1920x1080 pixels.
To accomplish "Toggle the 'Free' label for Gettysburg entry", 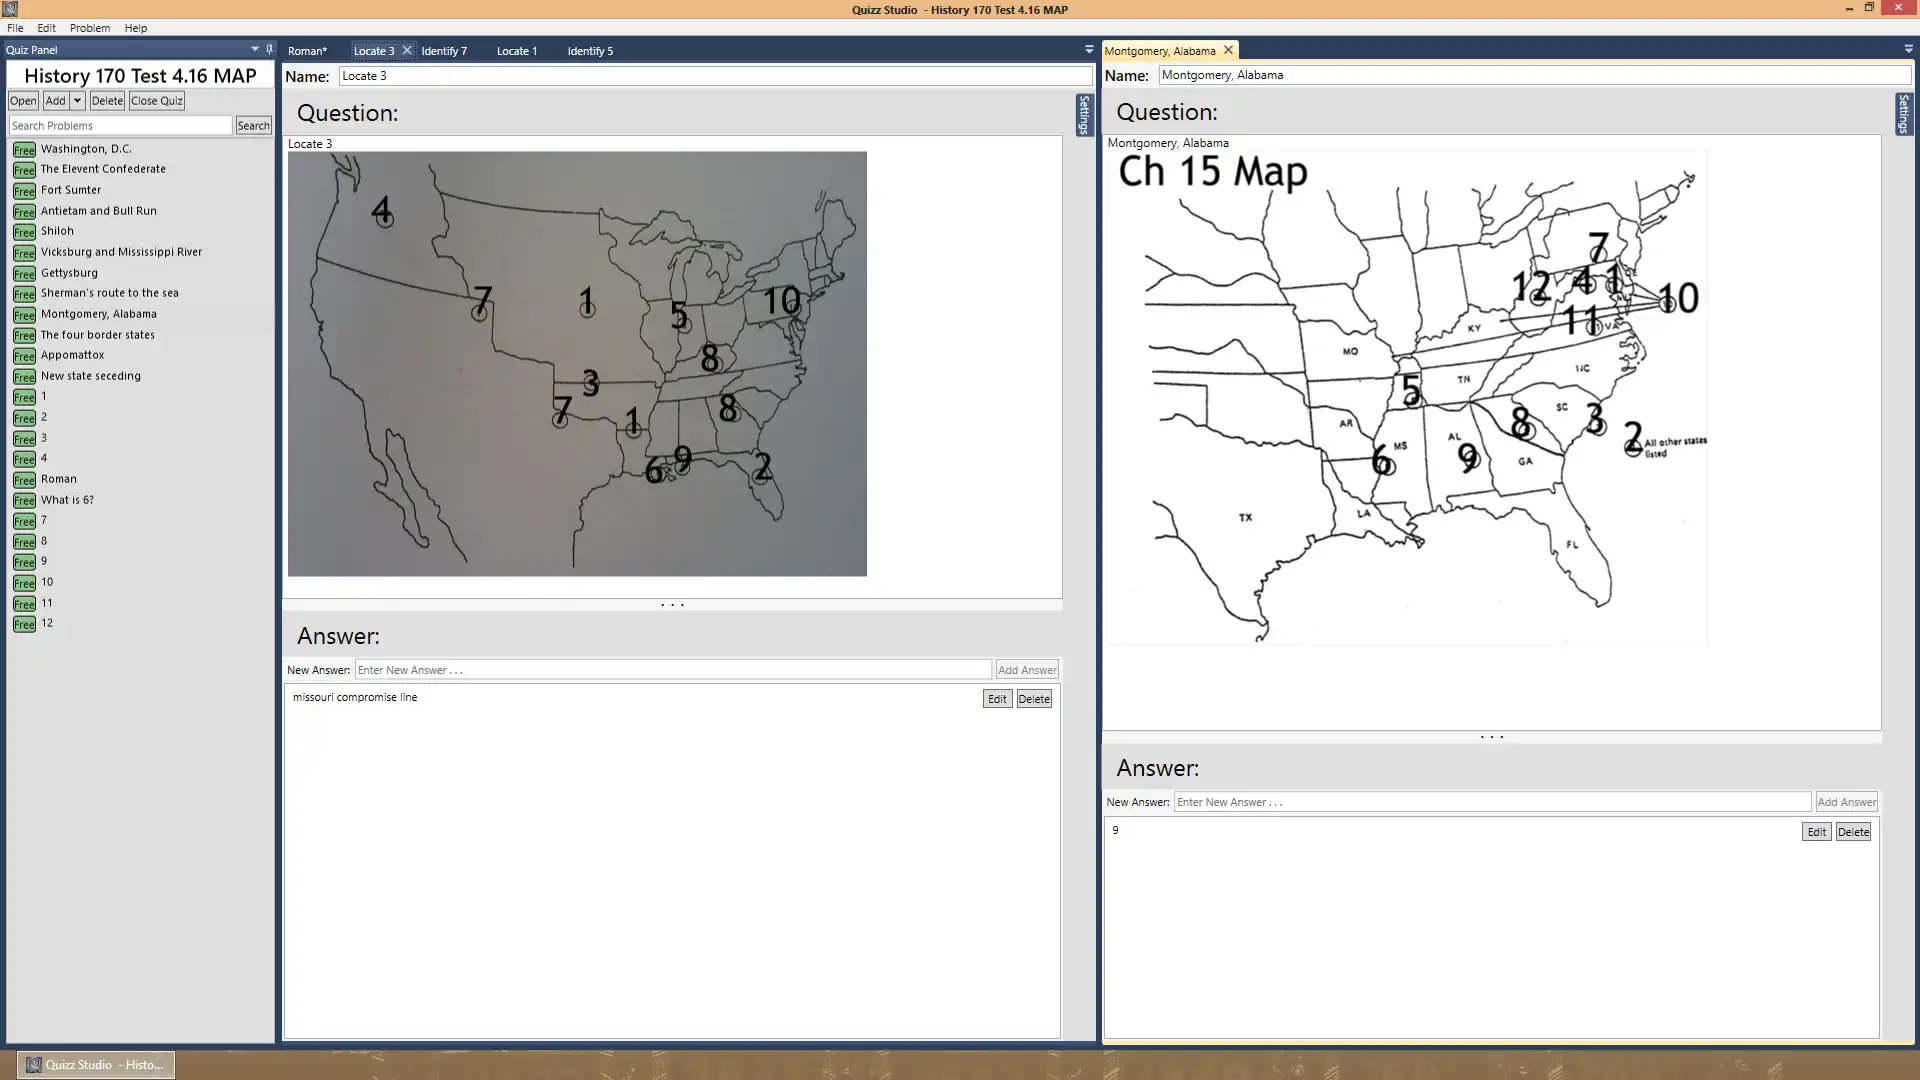I will [22, 273].
